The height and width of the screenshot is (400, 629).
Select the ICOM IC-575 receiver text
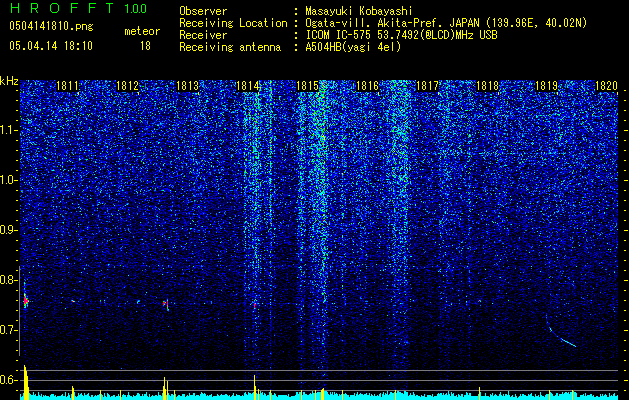point(401,35)
